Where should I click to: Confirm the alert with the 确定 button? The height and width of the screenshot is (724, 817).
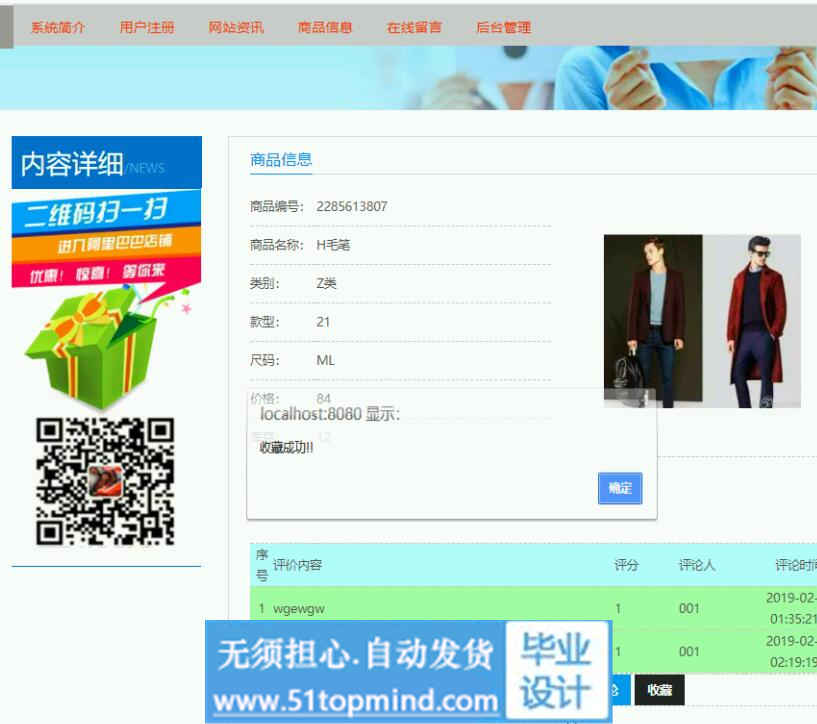(620, 488)
